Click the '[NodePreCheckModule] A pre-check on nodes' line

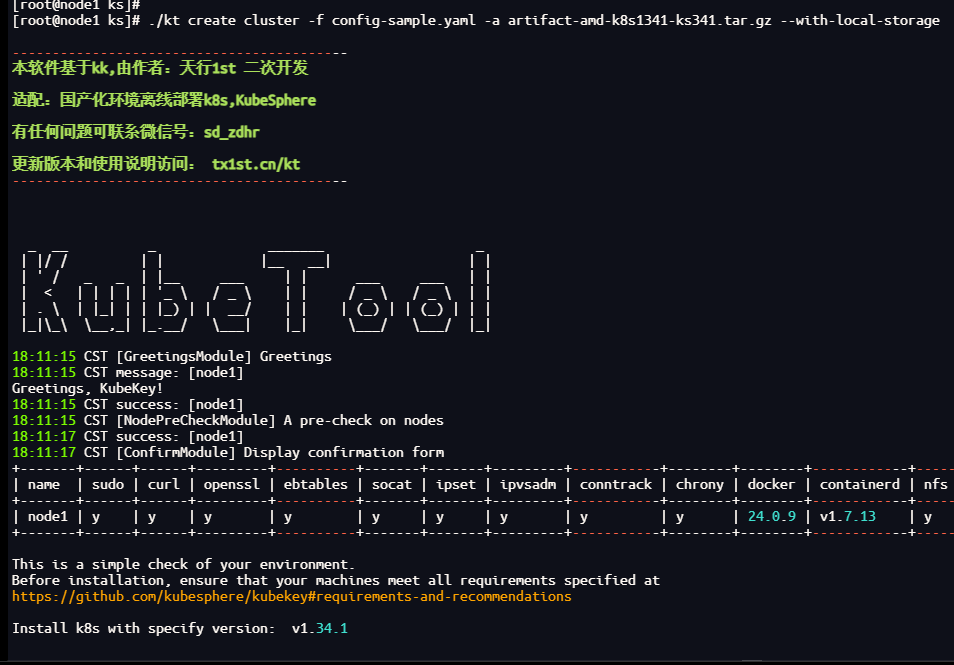point(228,420)
